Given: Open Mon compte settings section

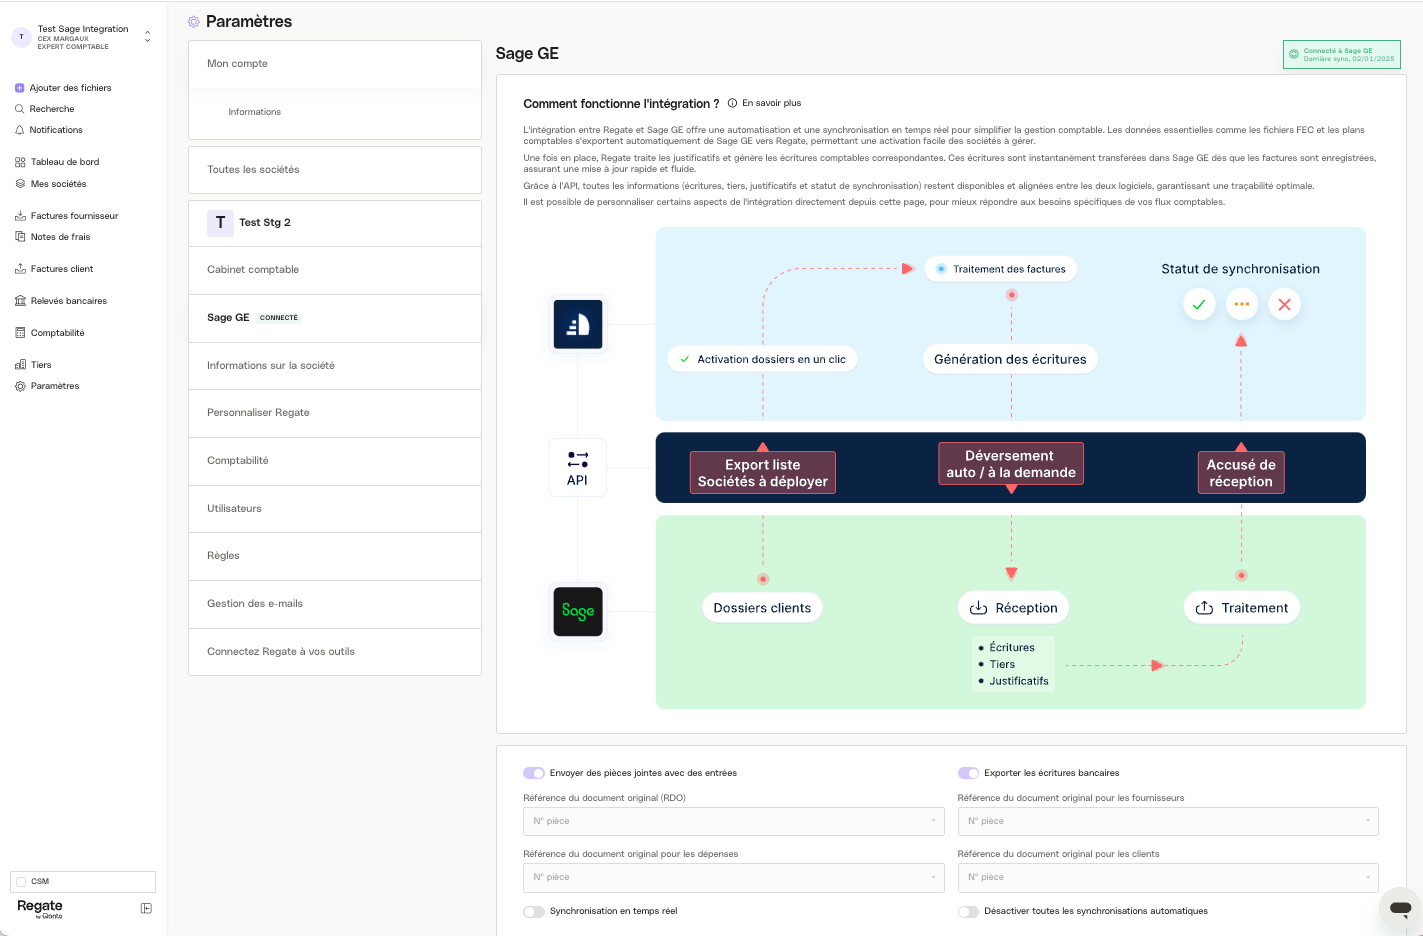Looking at the screenshot, I should click(335, 64).
